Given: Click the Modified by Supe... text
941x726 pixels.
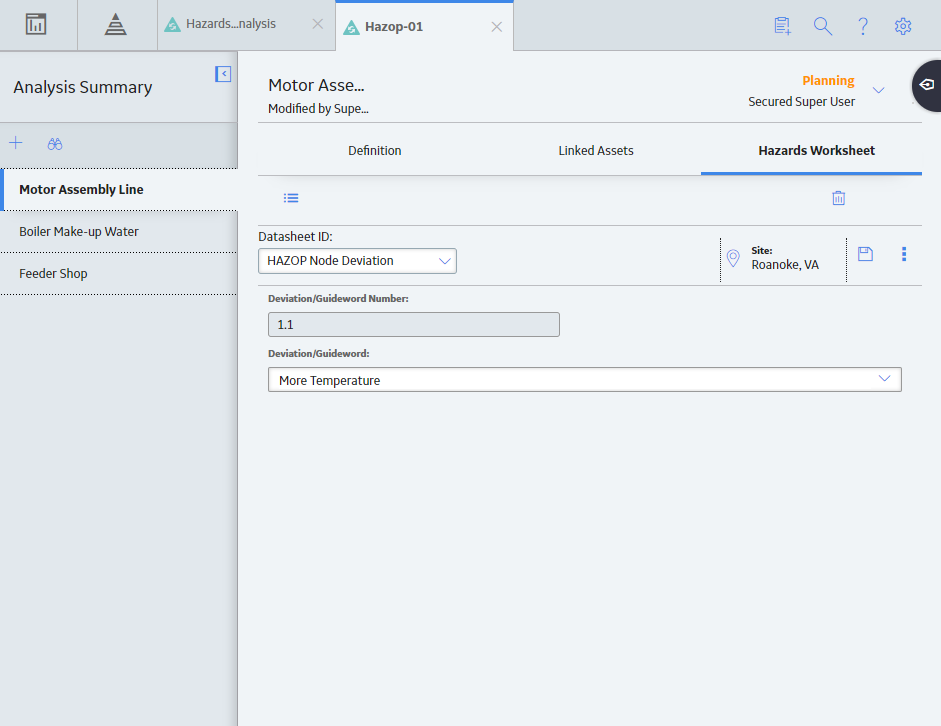Looking at the screenshot, I should [x=318, y=109].
